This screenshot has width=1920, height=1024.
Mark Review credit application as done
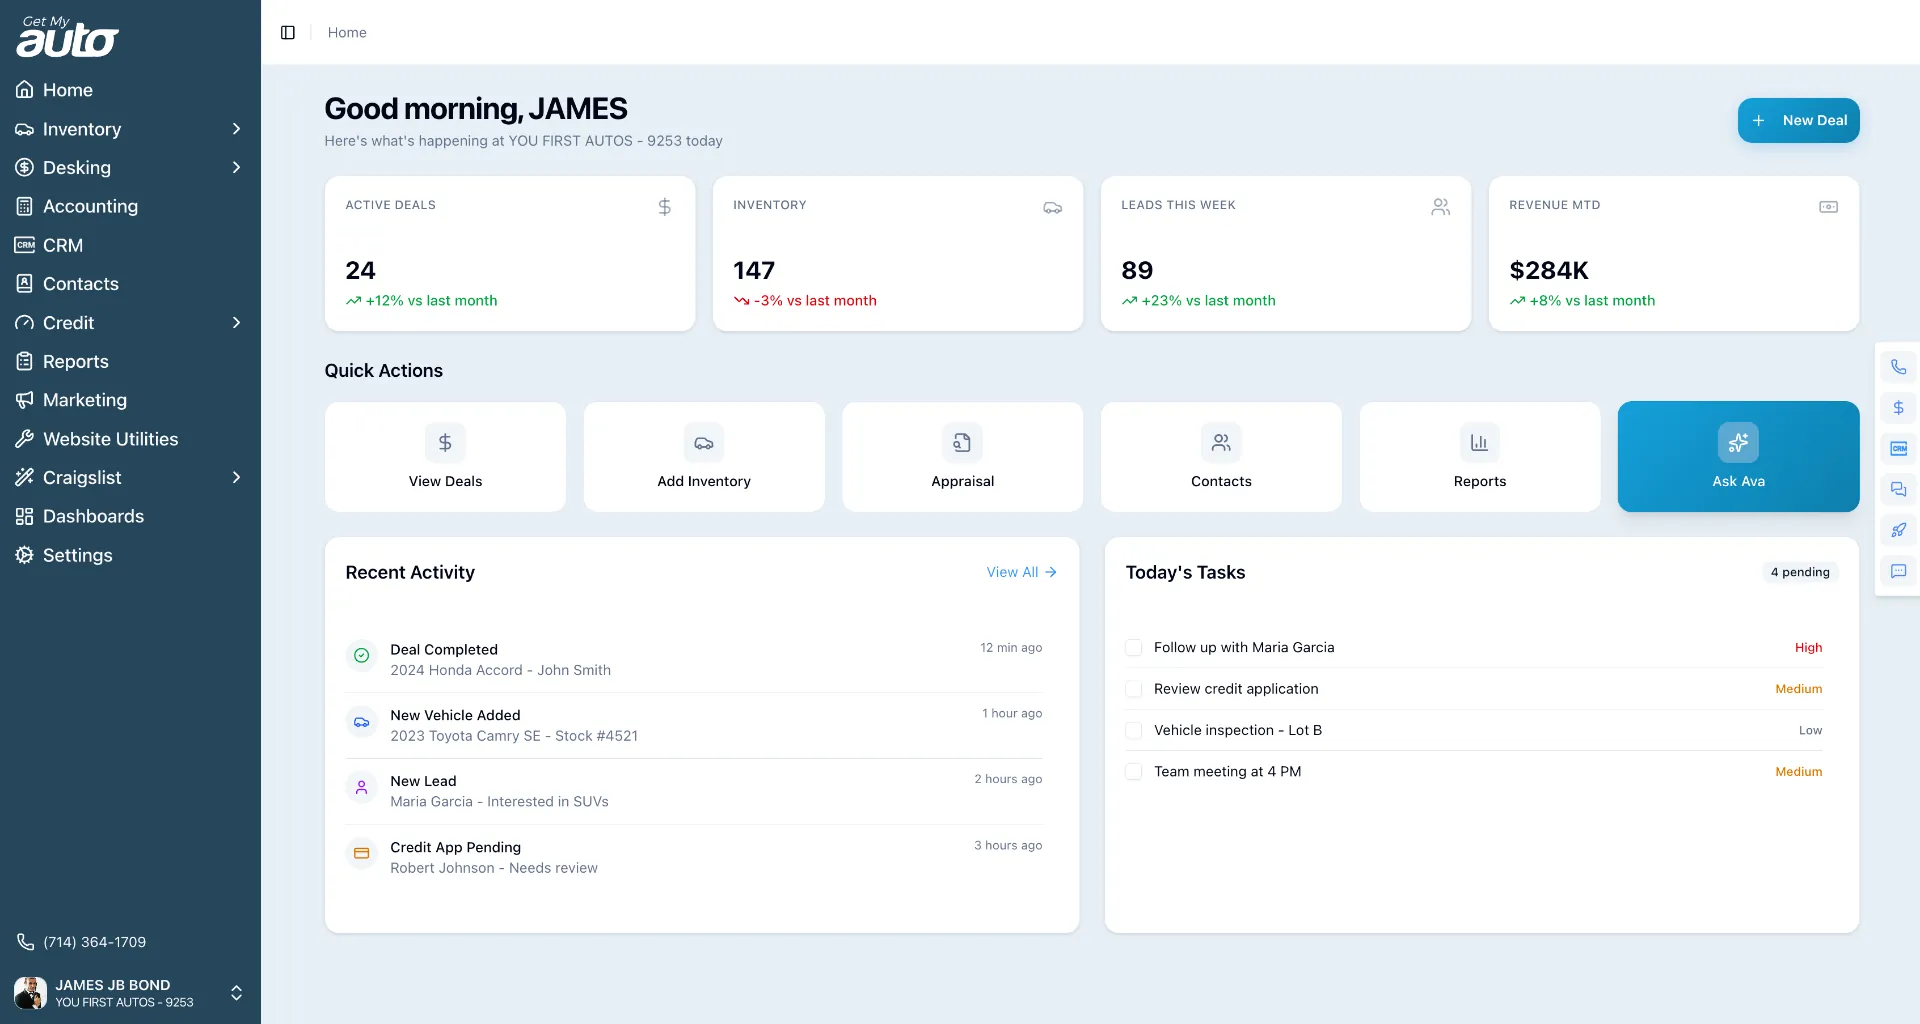1133,689
